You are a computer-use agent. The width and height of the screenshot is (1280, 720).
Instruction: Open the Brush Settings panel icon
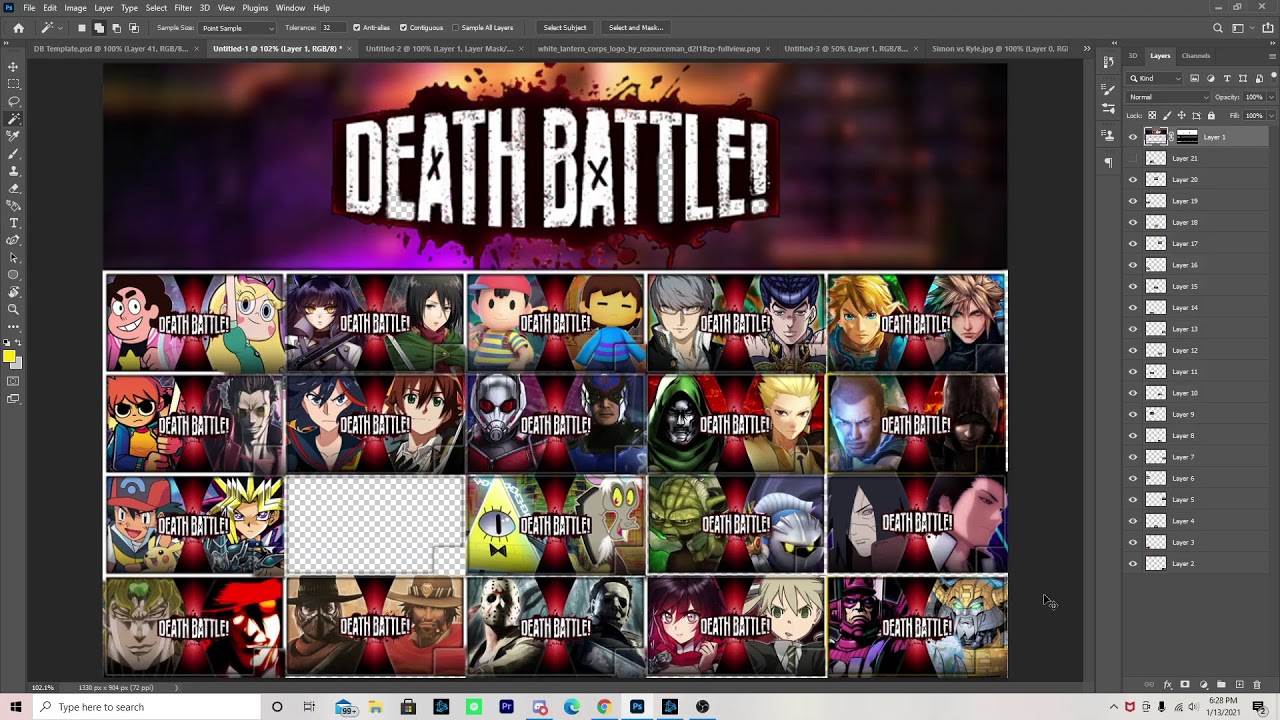(1108, 89)
